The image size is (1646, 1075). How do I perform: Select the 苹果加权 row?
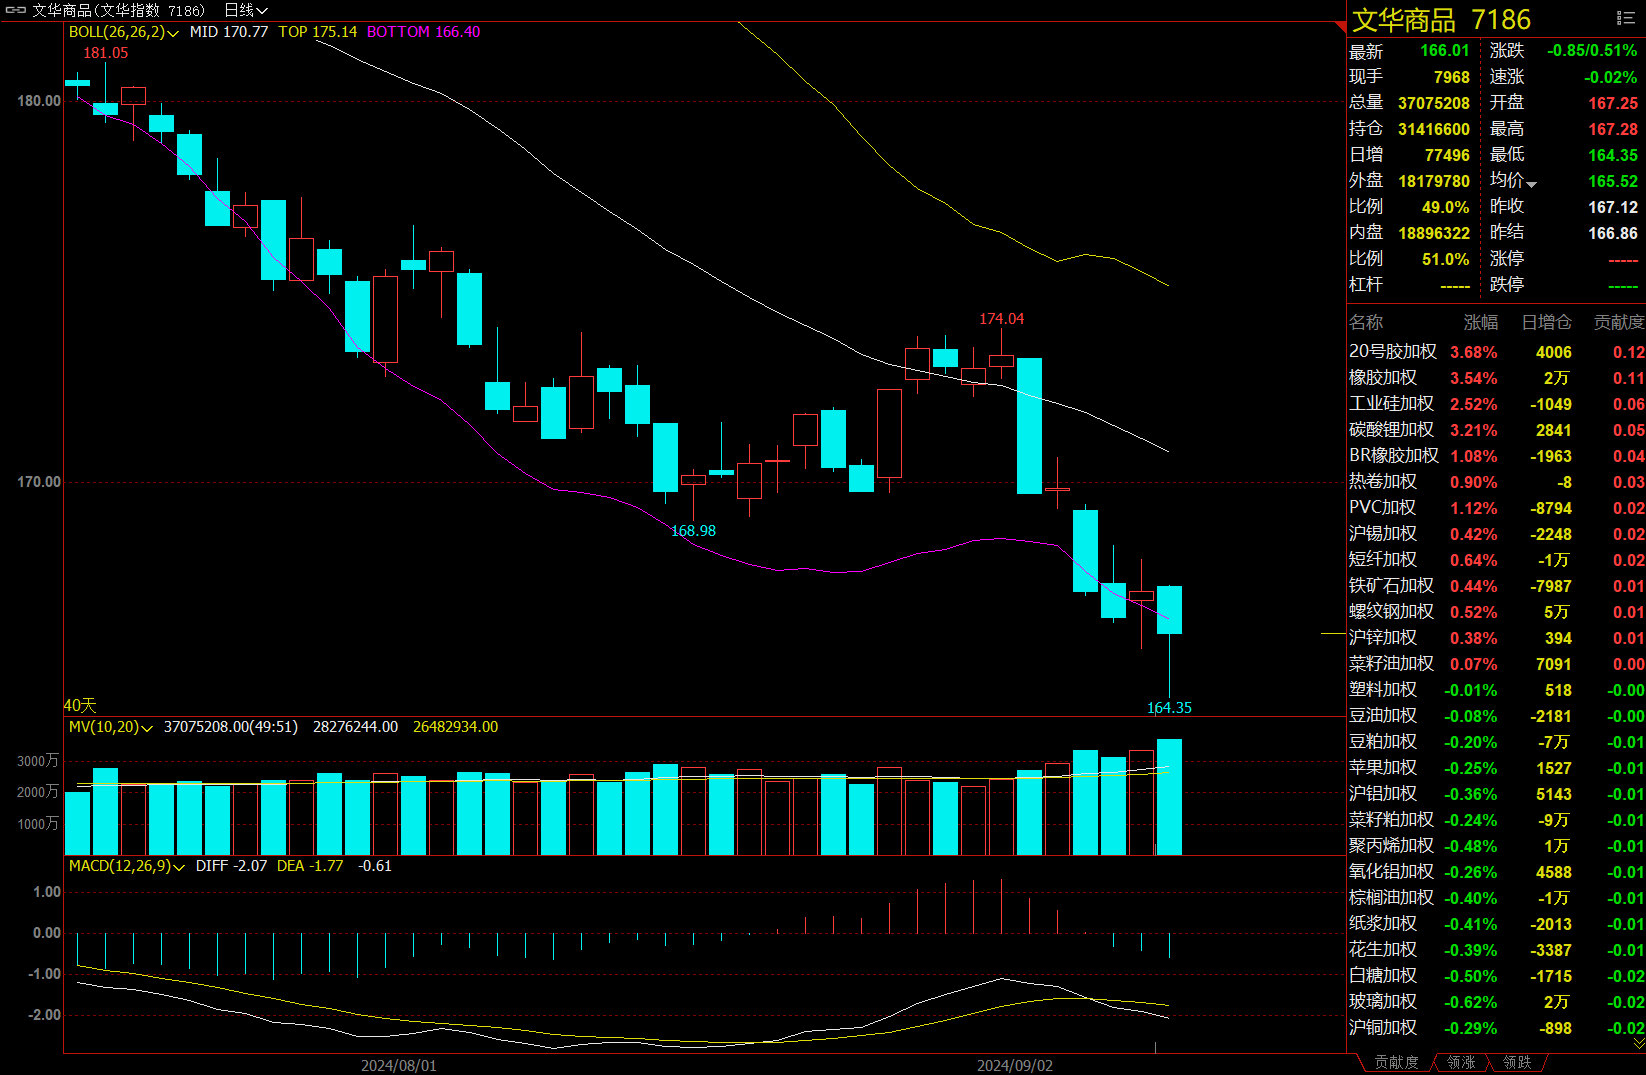tap(1496, 768)
